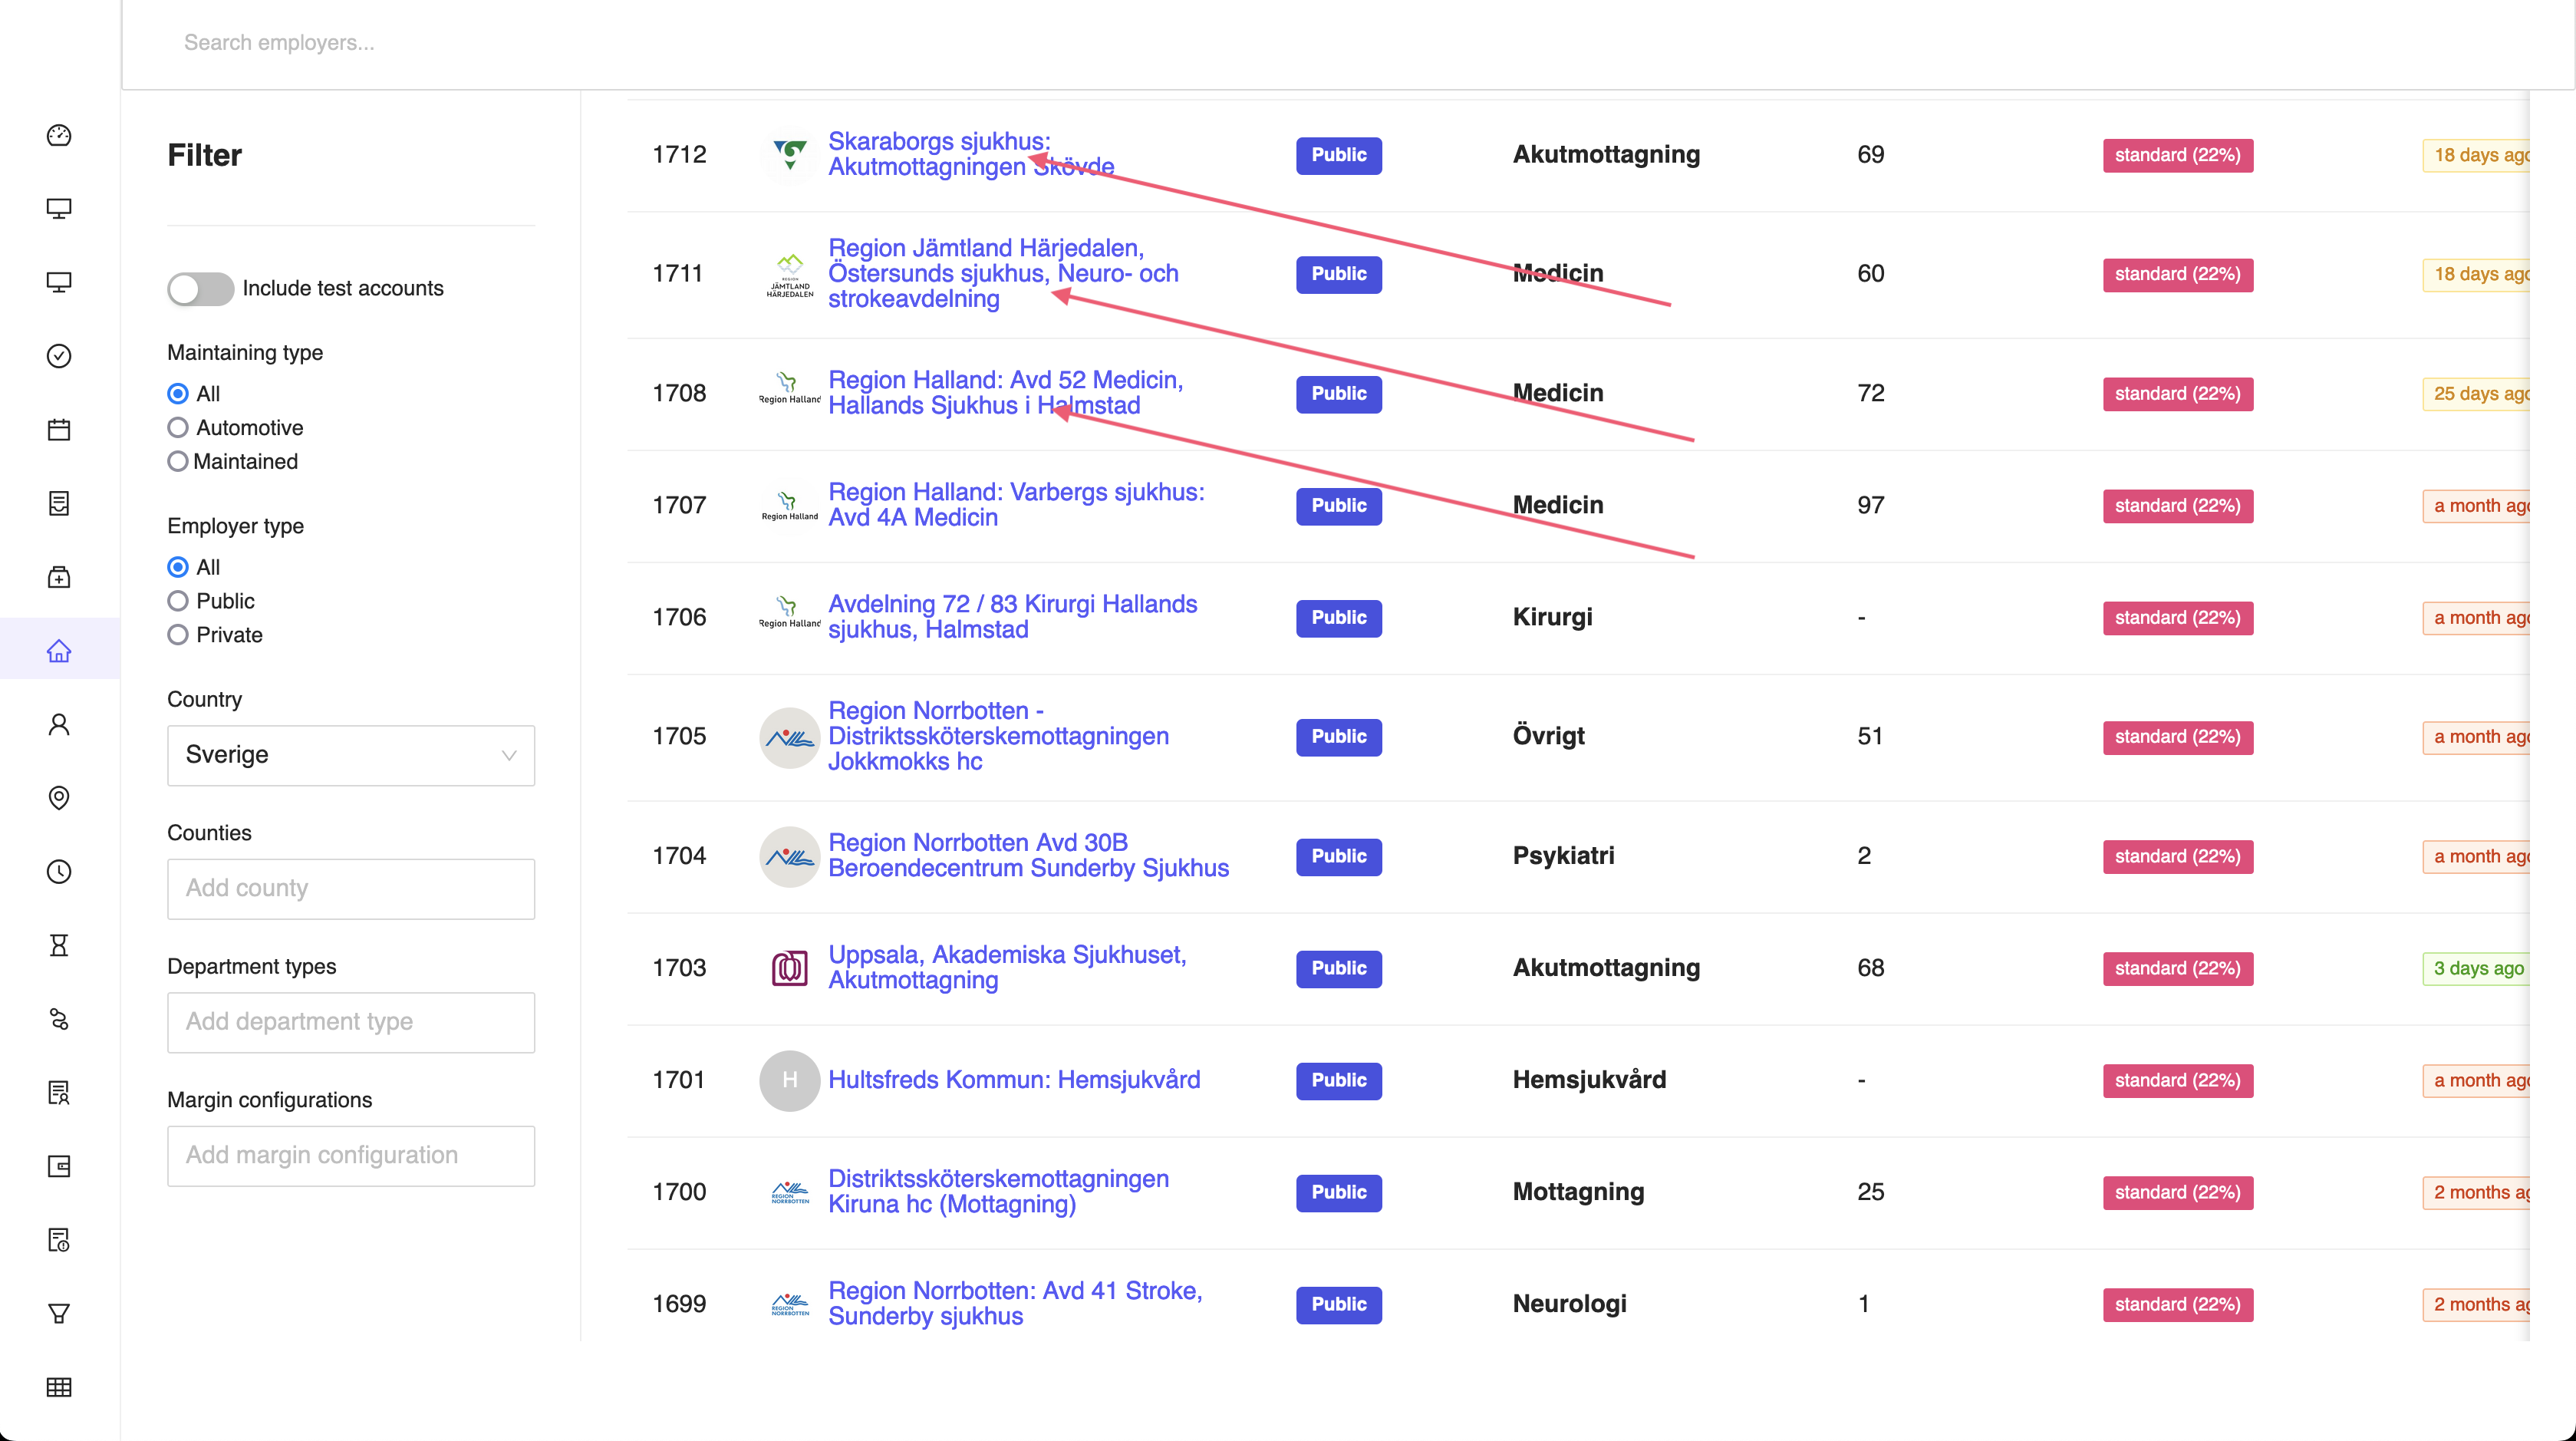The image size is (2576, 1441).
Task: Toggle Include test accounts switch
Action: [200, 289]
